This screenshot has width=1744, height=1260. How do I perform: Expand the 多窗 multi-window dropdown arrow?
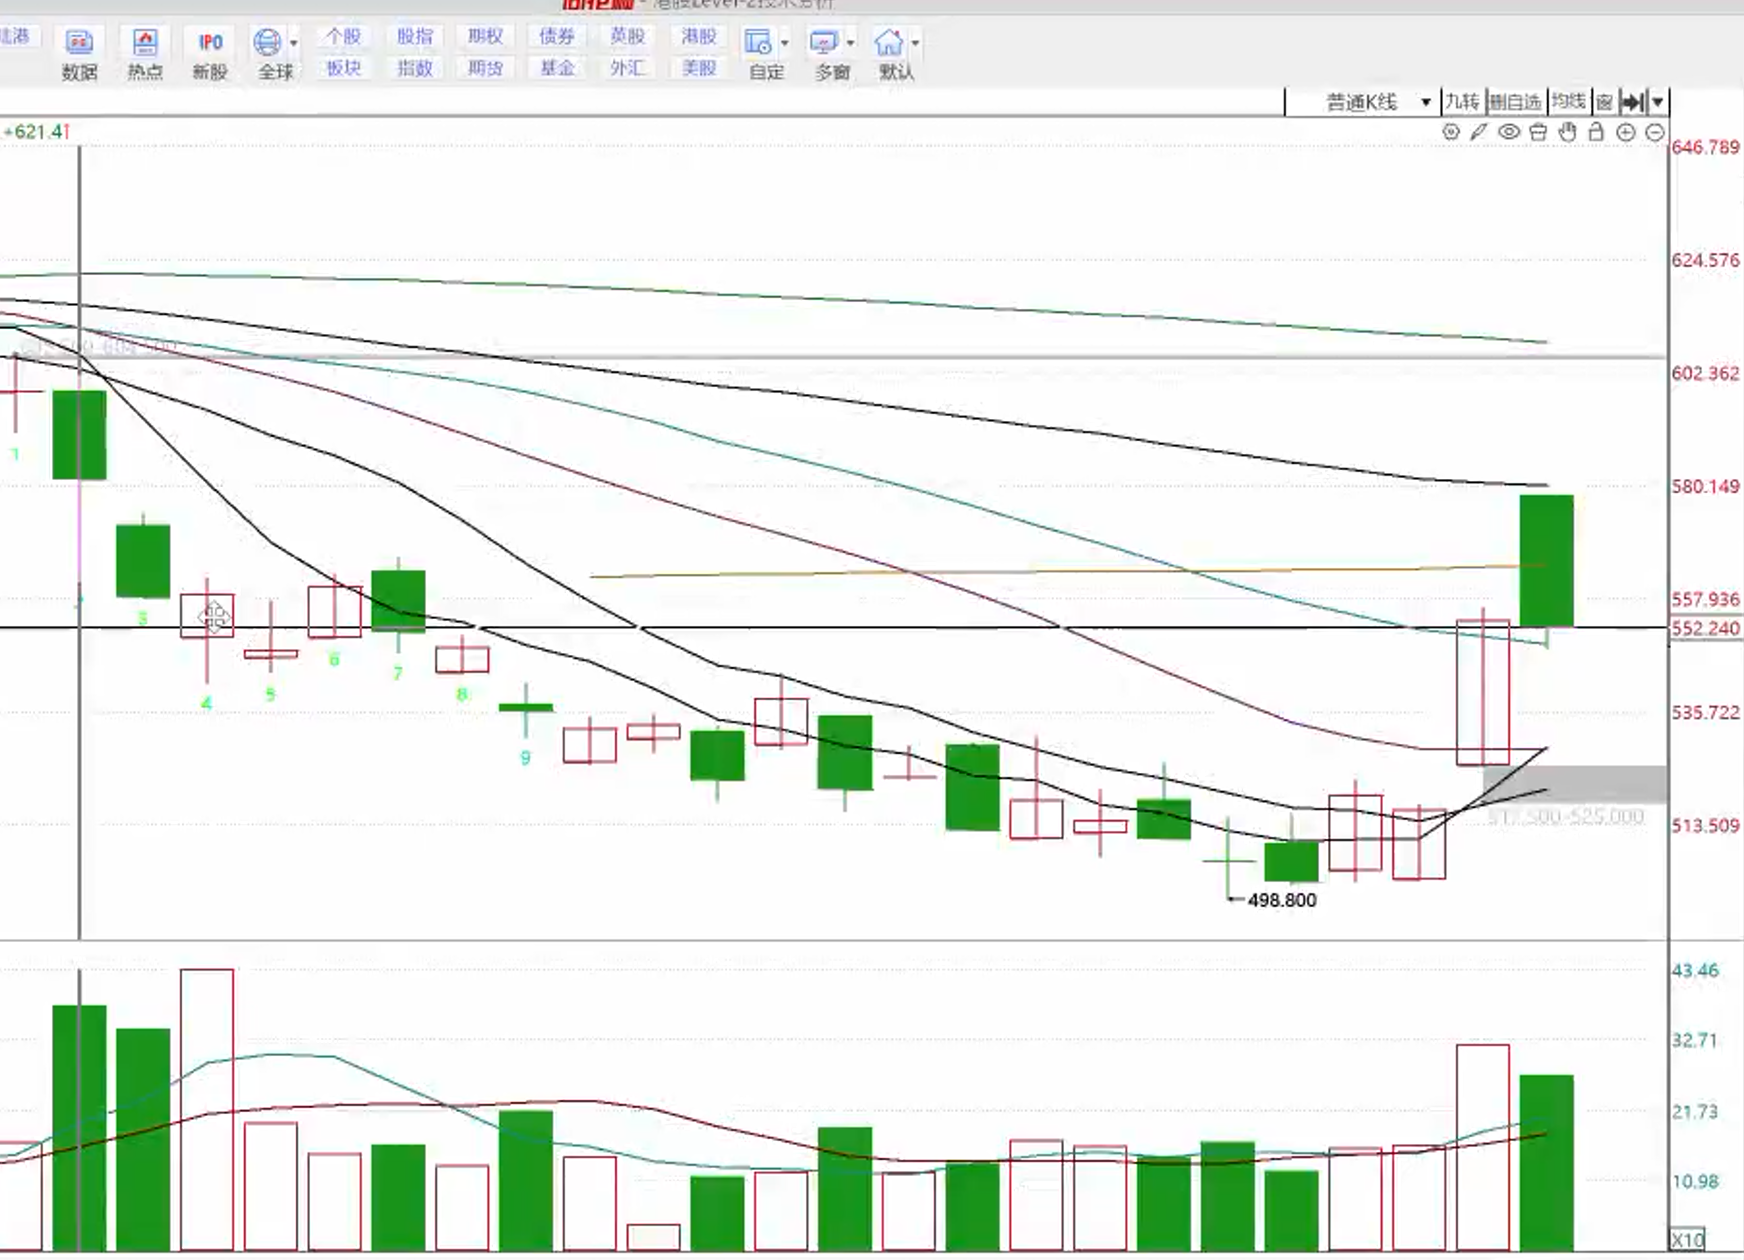[851, 43]
